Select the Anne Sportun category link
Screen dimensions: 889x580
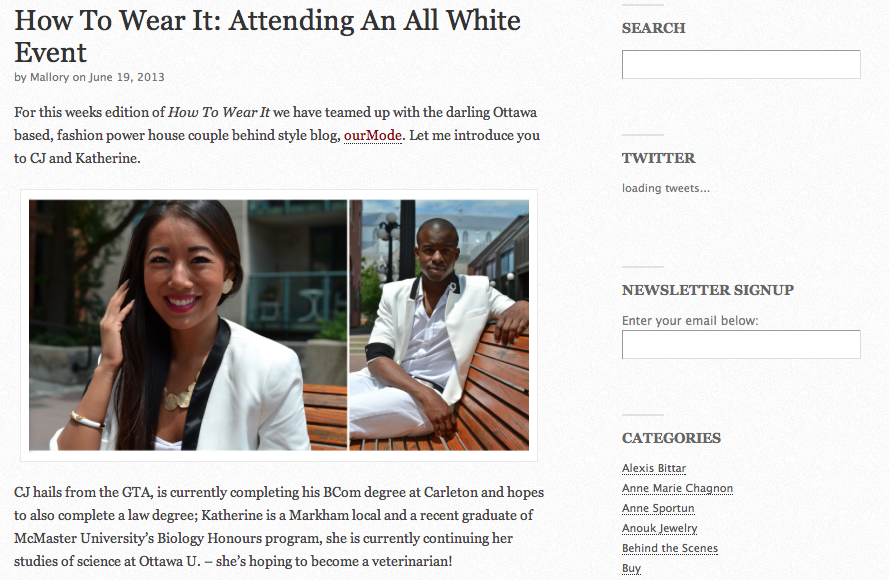658,508
